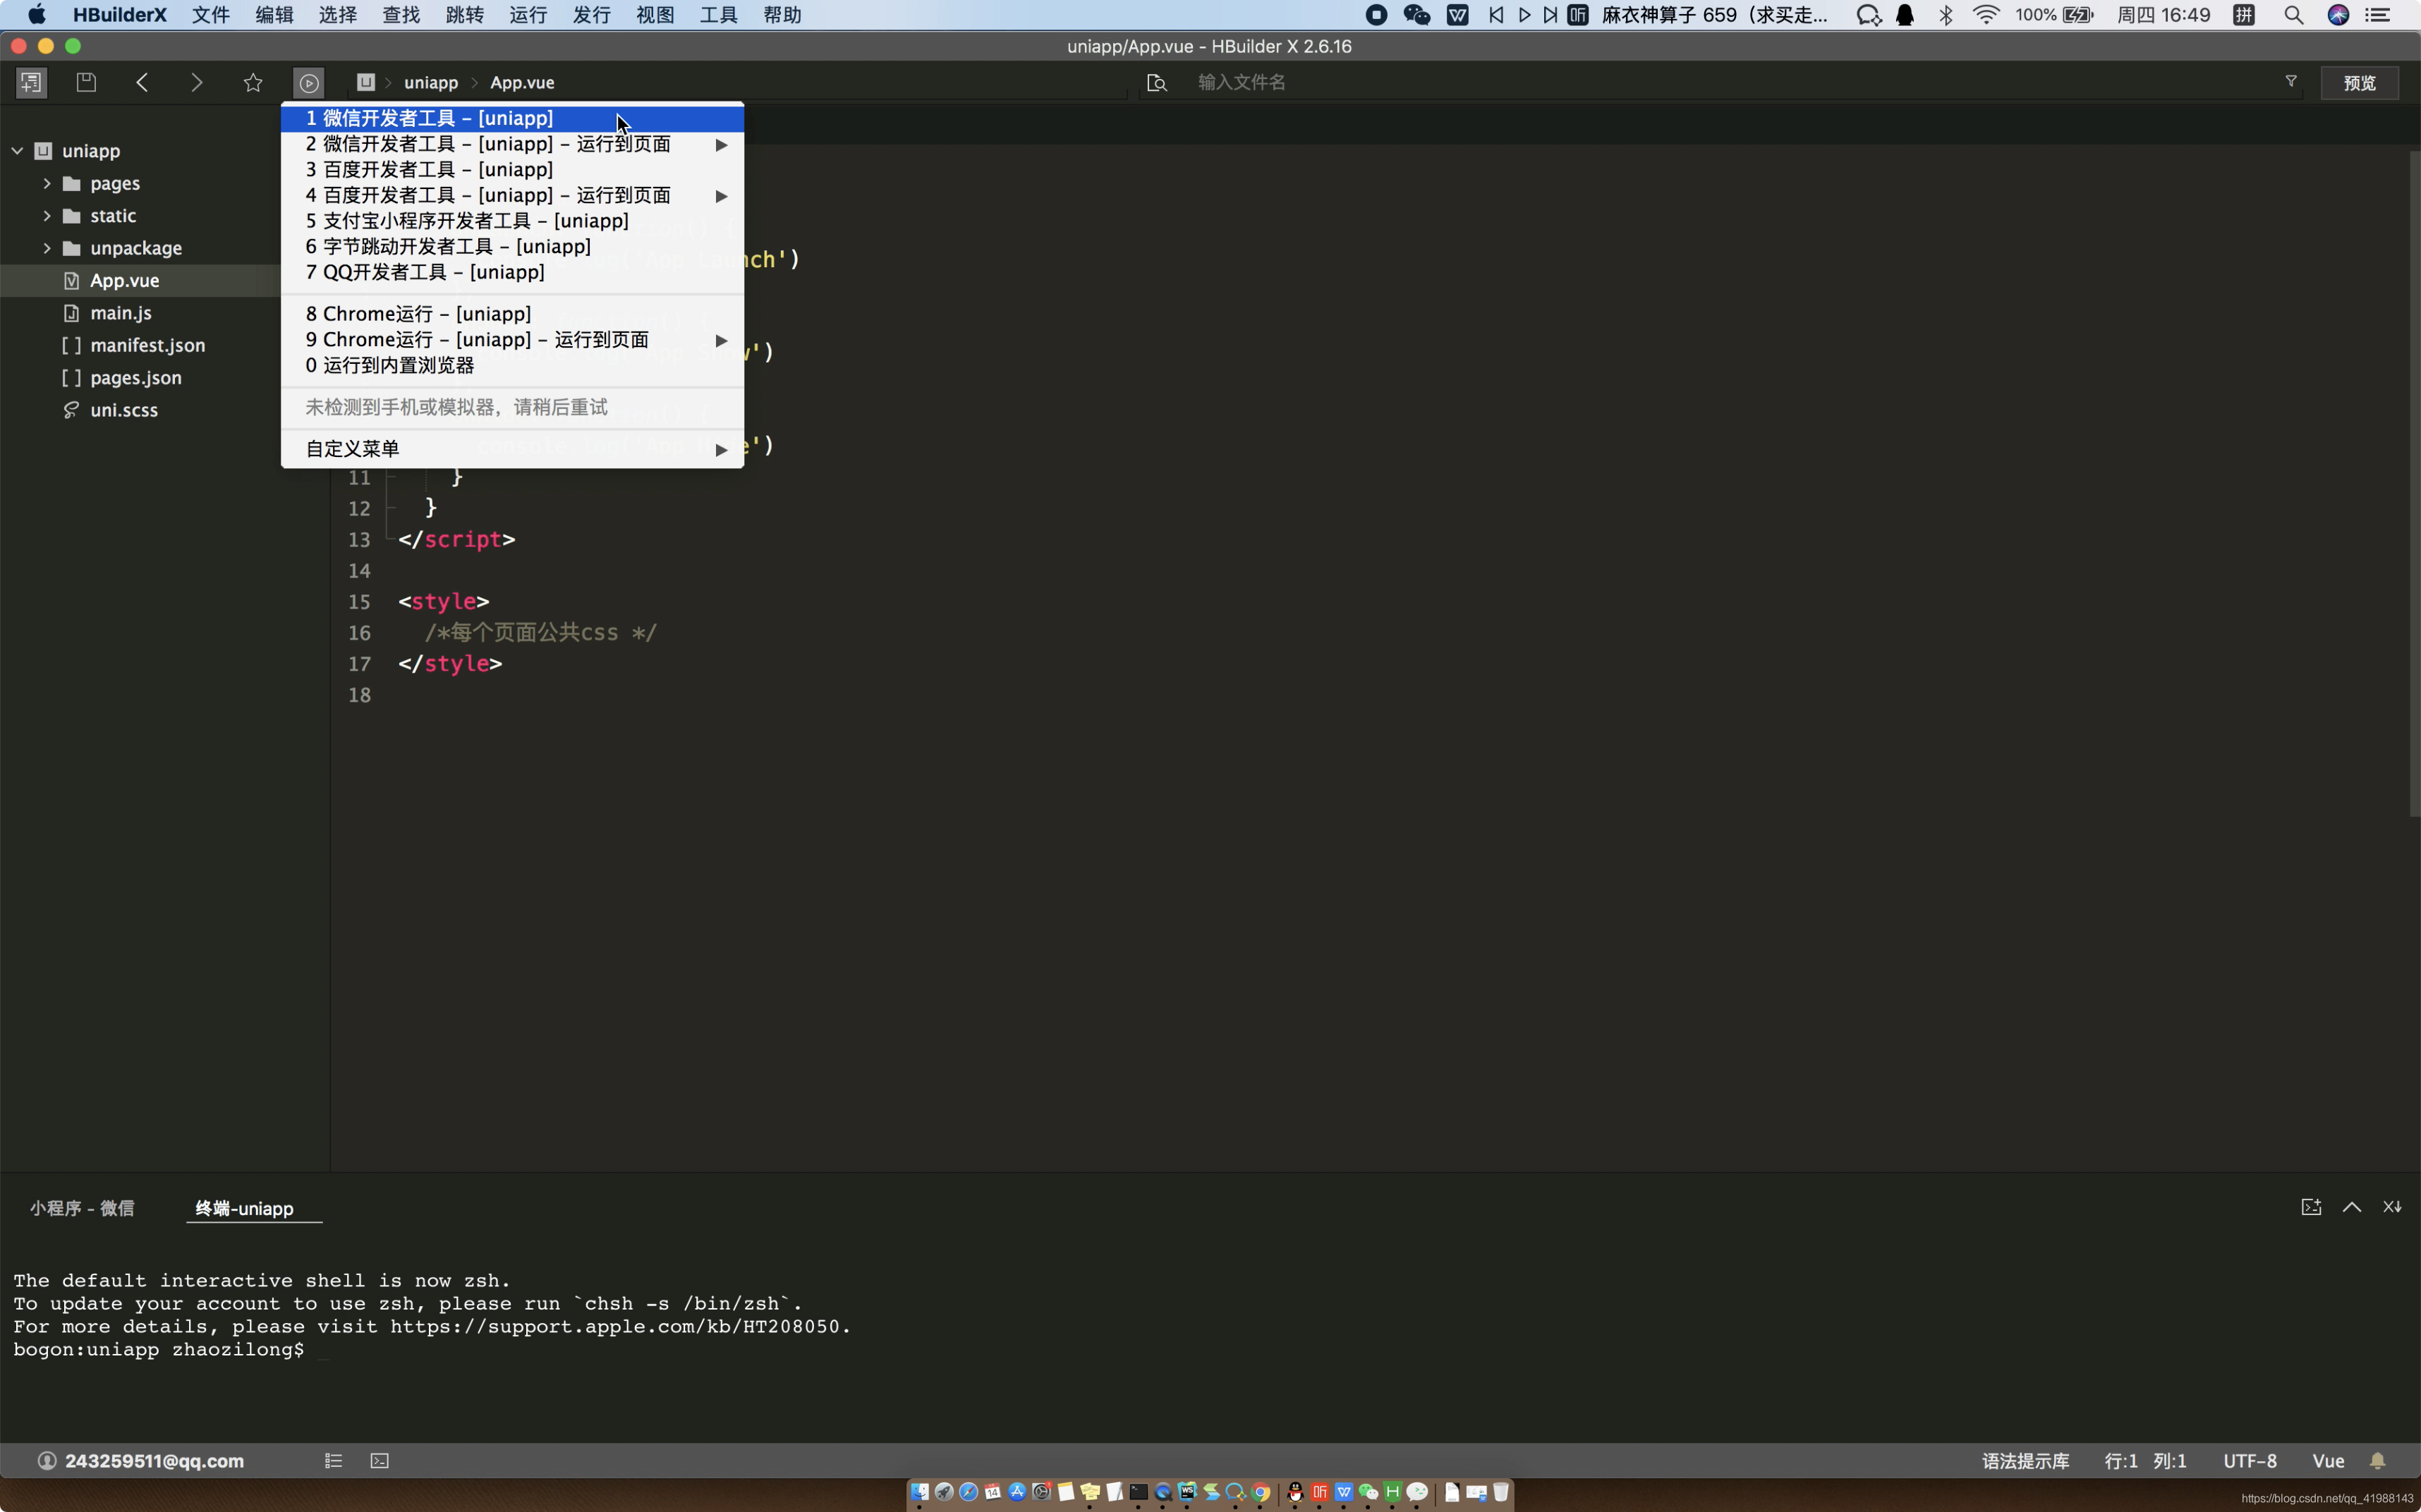Select 微信开发者工具 - [uniapp] menu item
Screen dimensions: 2421x1512
pos(430,119)
